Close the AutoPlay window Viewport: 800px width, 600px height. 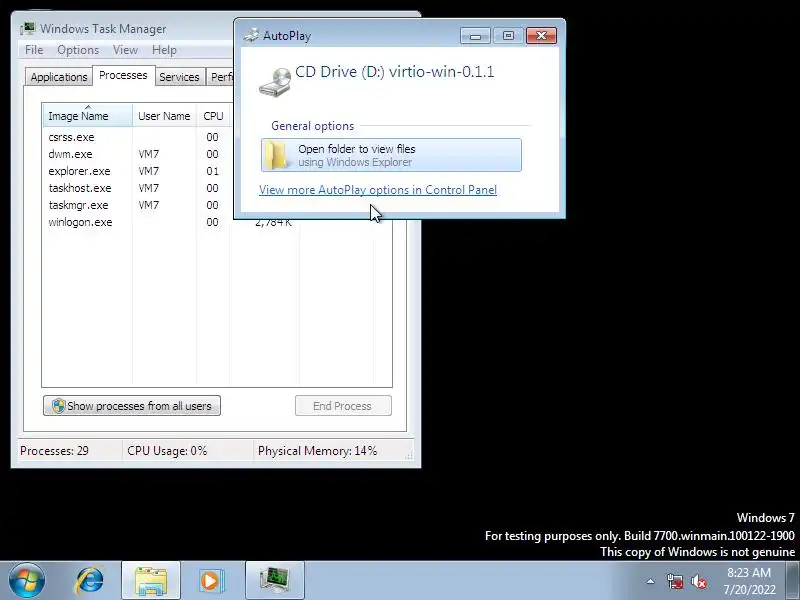(x=541, y=36)
